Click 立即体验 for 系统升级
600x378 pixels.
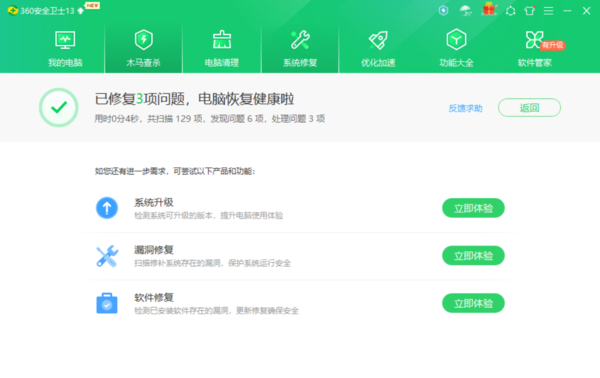pyautogui.click(x=473, y=208)
